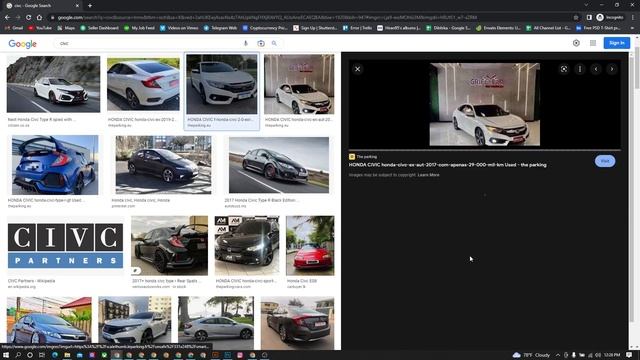
Task: Open the Error Trello bookmark
Action: [x=358, y=28]
